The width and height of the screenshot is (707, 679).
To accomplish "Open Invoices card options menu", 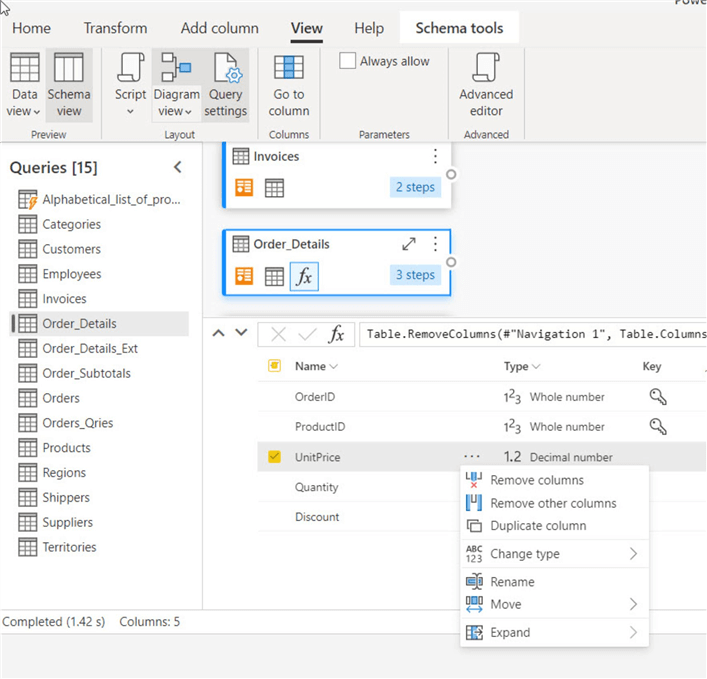I will tap(435, 157).
